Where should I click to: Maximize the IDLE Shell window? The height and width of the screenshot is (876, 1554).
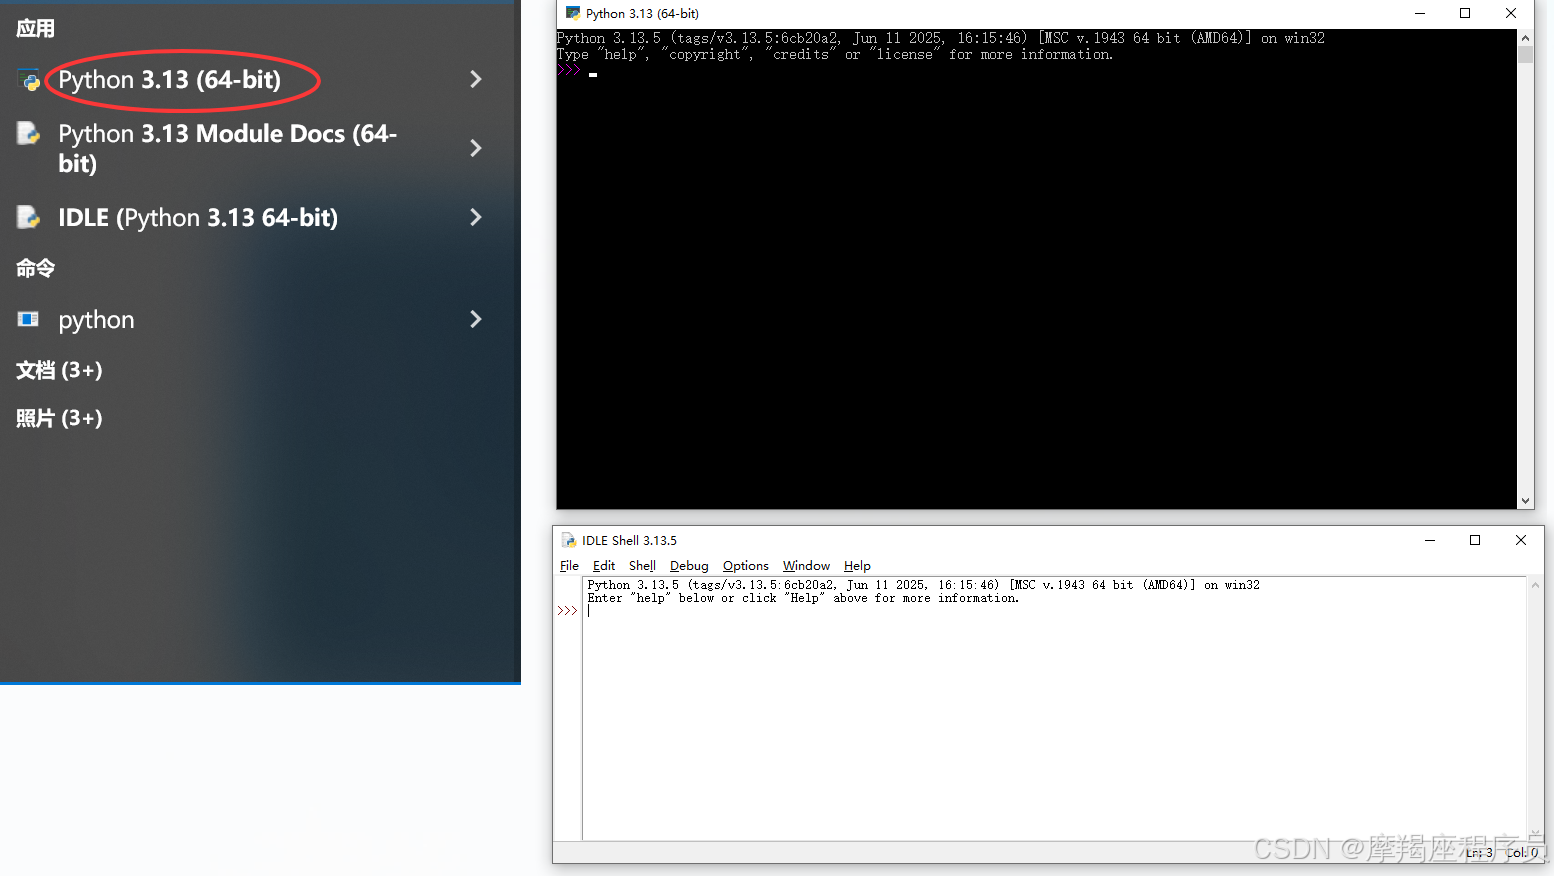tap(1475, 540)
